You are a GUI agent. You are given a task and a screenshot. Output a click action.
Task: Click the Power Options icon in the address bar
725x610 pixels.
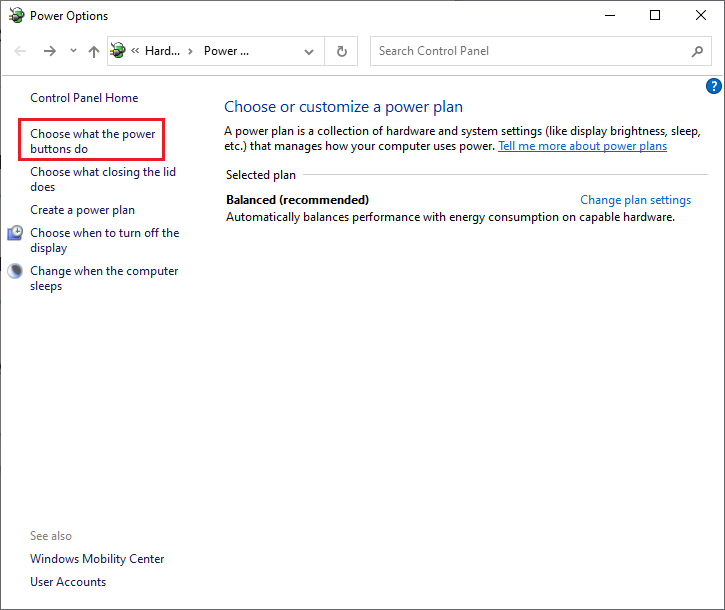click(119, 51)
